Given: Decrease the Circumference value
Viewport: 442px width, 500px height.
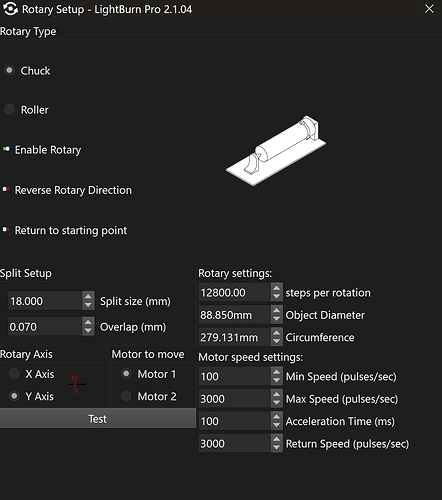Looking at the screenshot, I should (276, 341).
